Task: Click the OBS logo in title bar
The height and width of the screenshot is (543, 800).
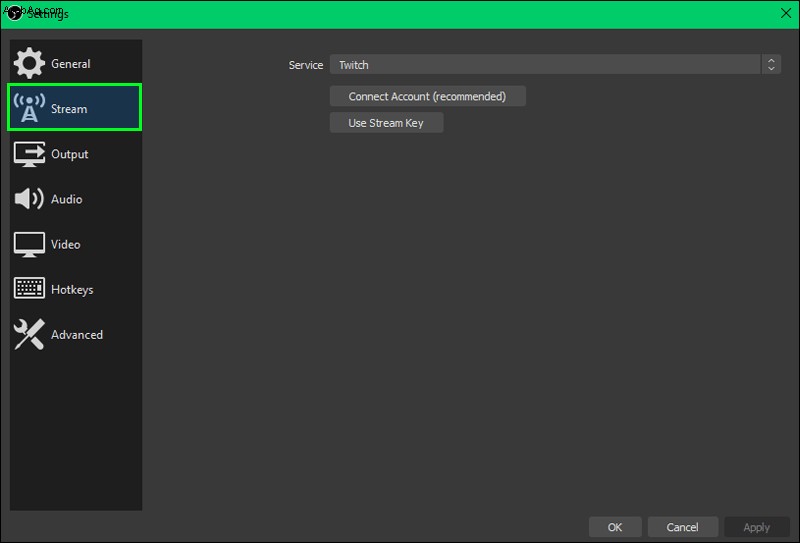Action: pos(14,13)
